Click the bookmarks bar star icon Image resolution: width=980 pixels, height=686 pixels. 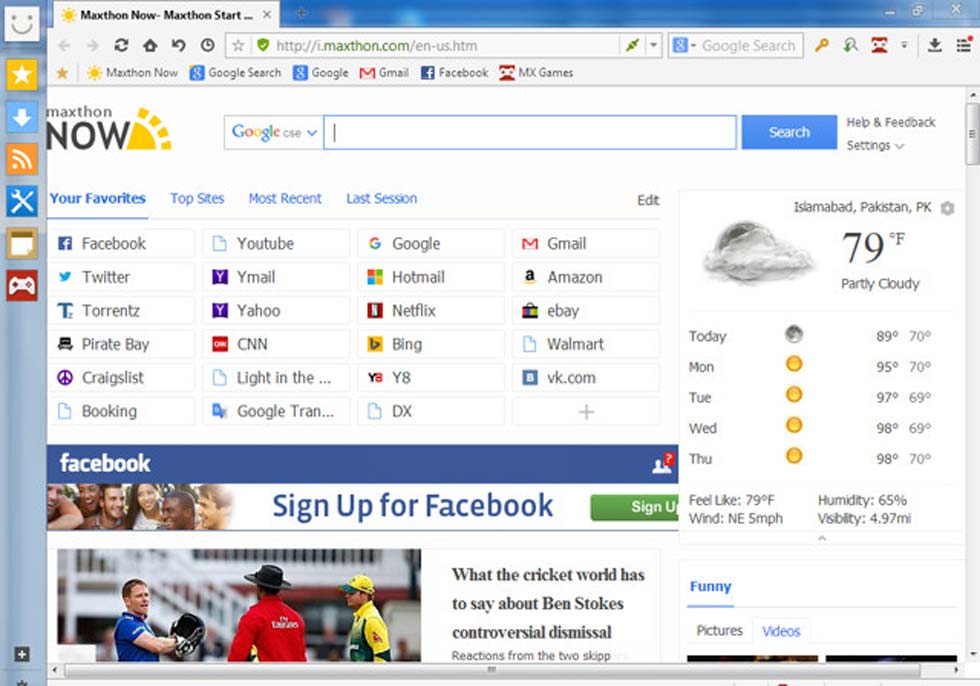click(62, 73)
